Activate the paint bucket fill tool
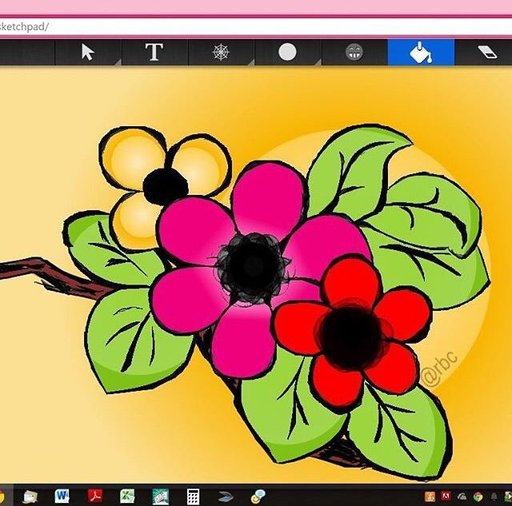The image size is (512, 506). pos(421,52)
